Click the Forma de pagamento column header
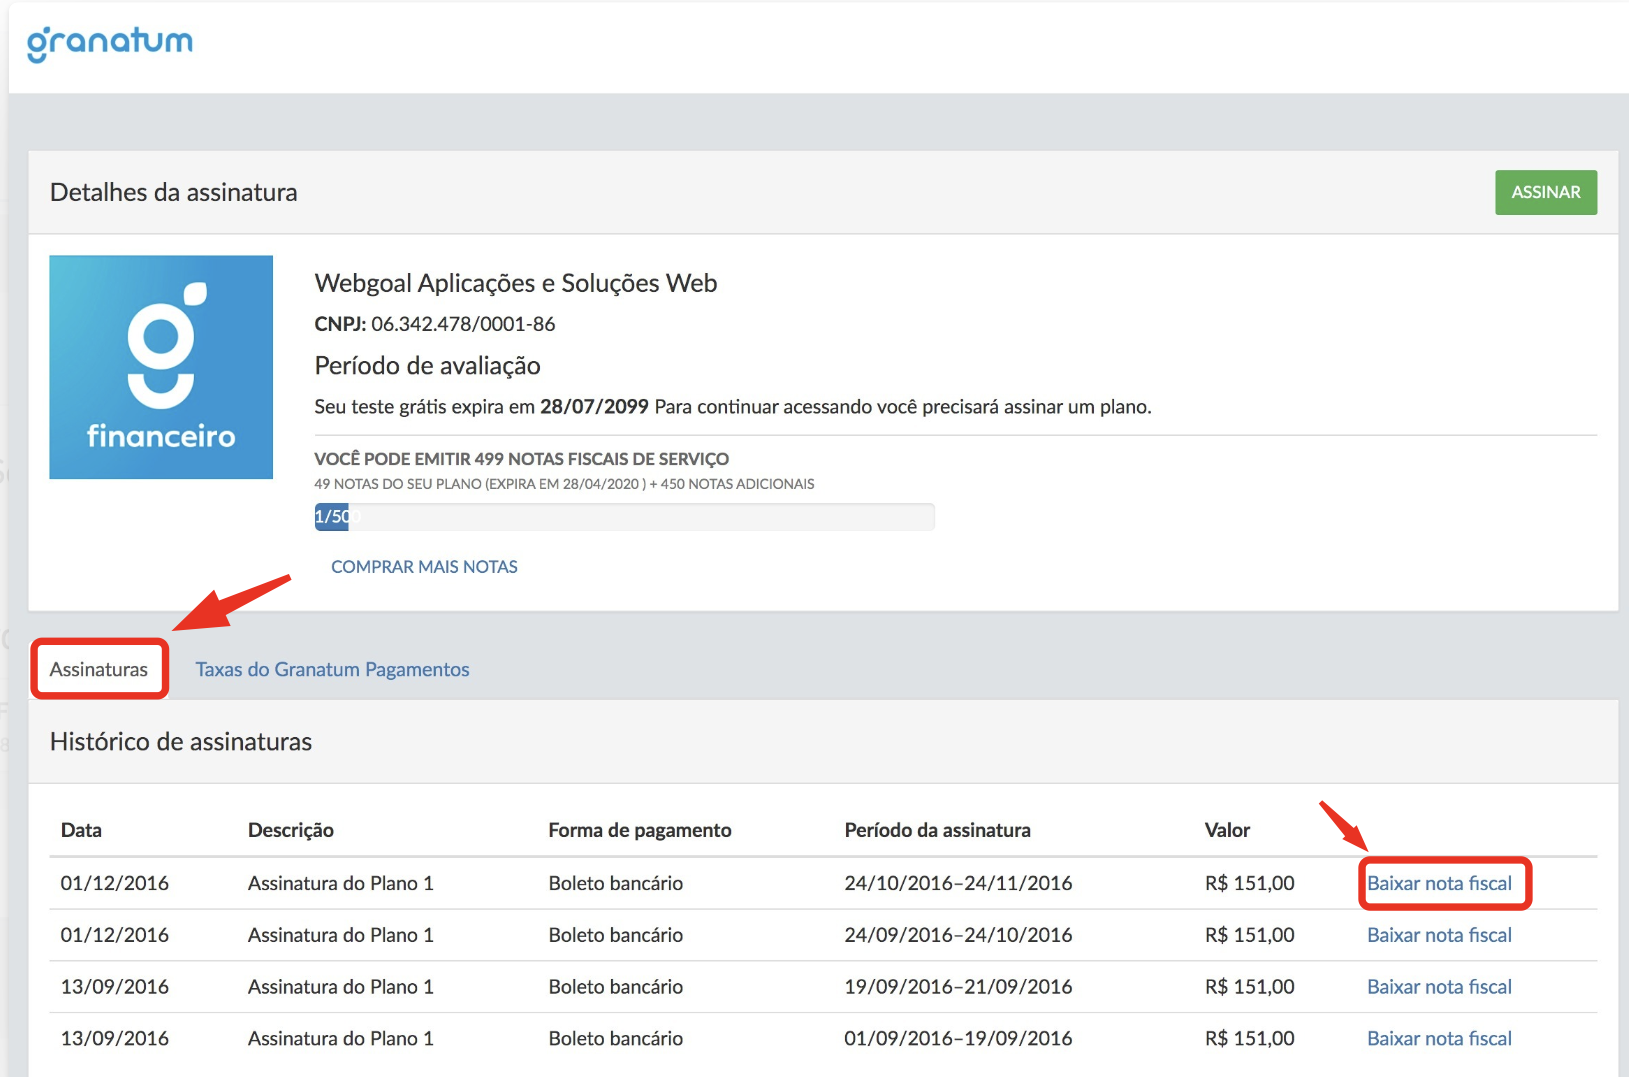 click(640, 830)
